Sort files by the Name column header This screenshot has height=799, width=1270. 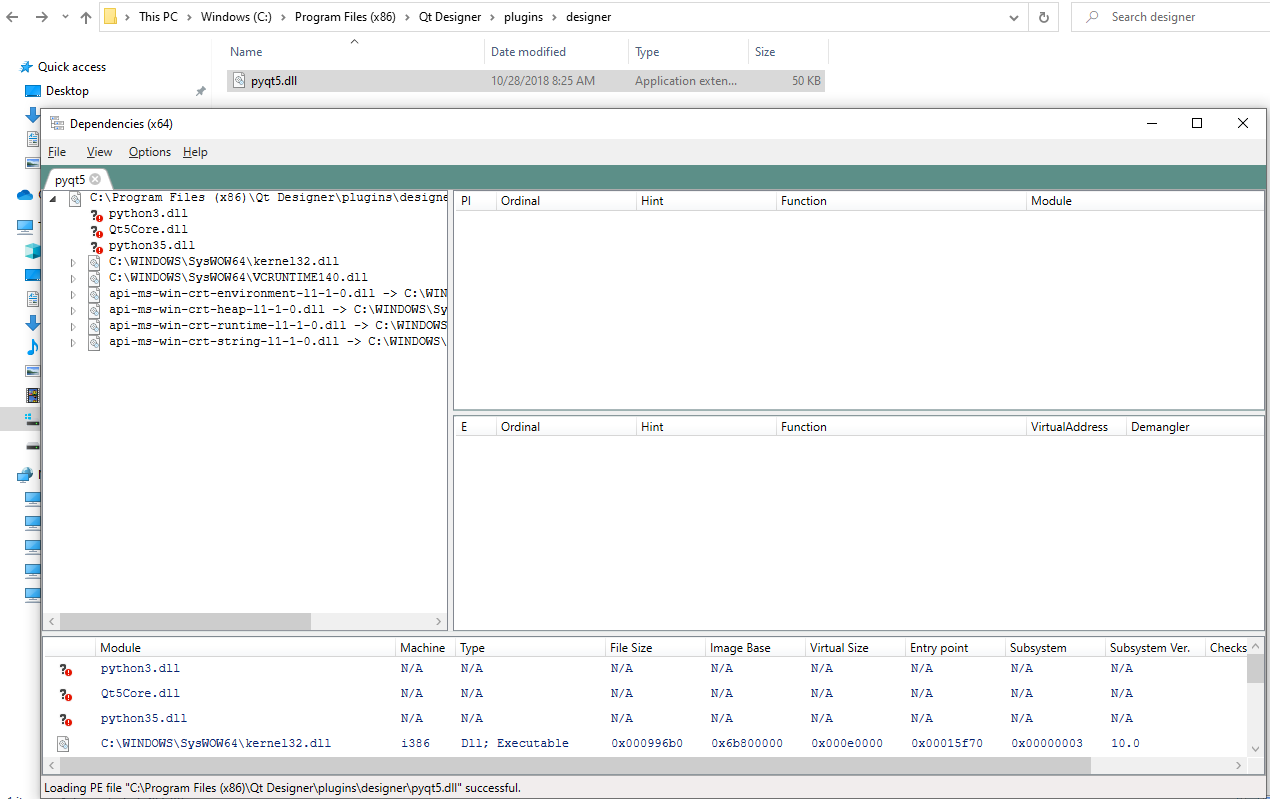coord(246,51)
